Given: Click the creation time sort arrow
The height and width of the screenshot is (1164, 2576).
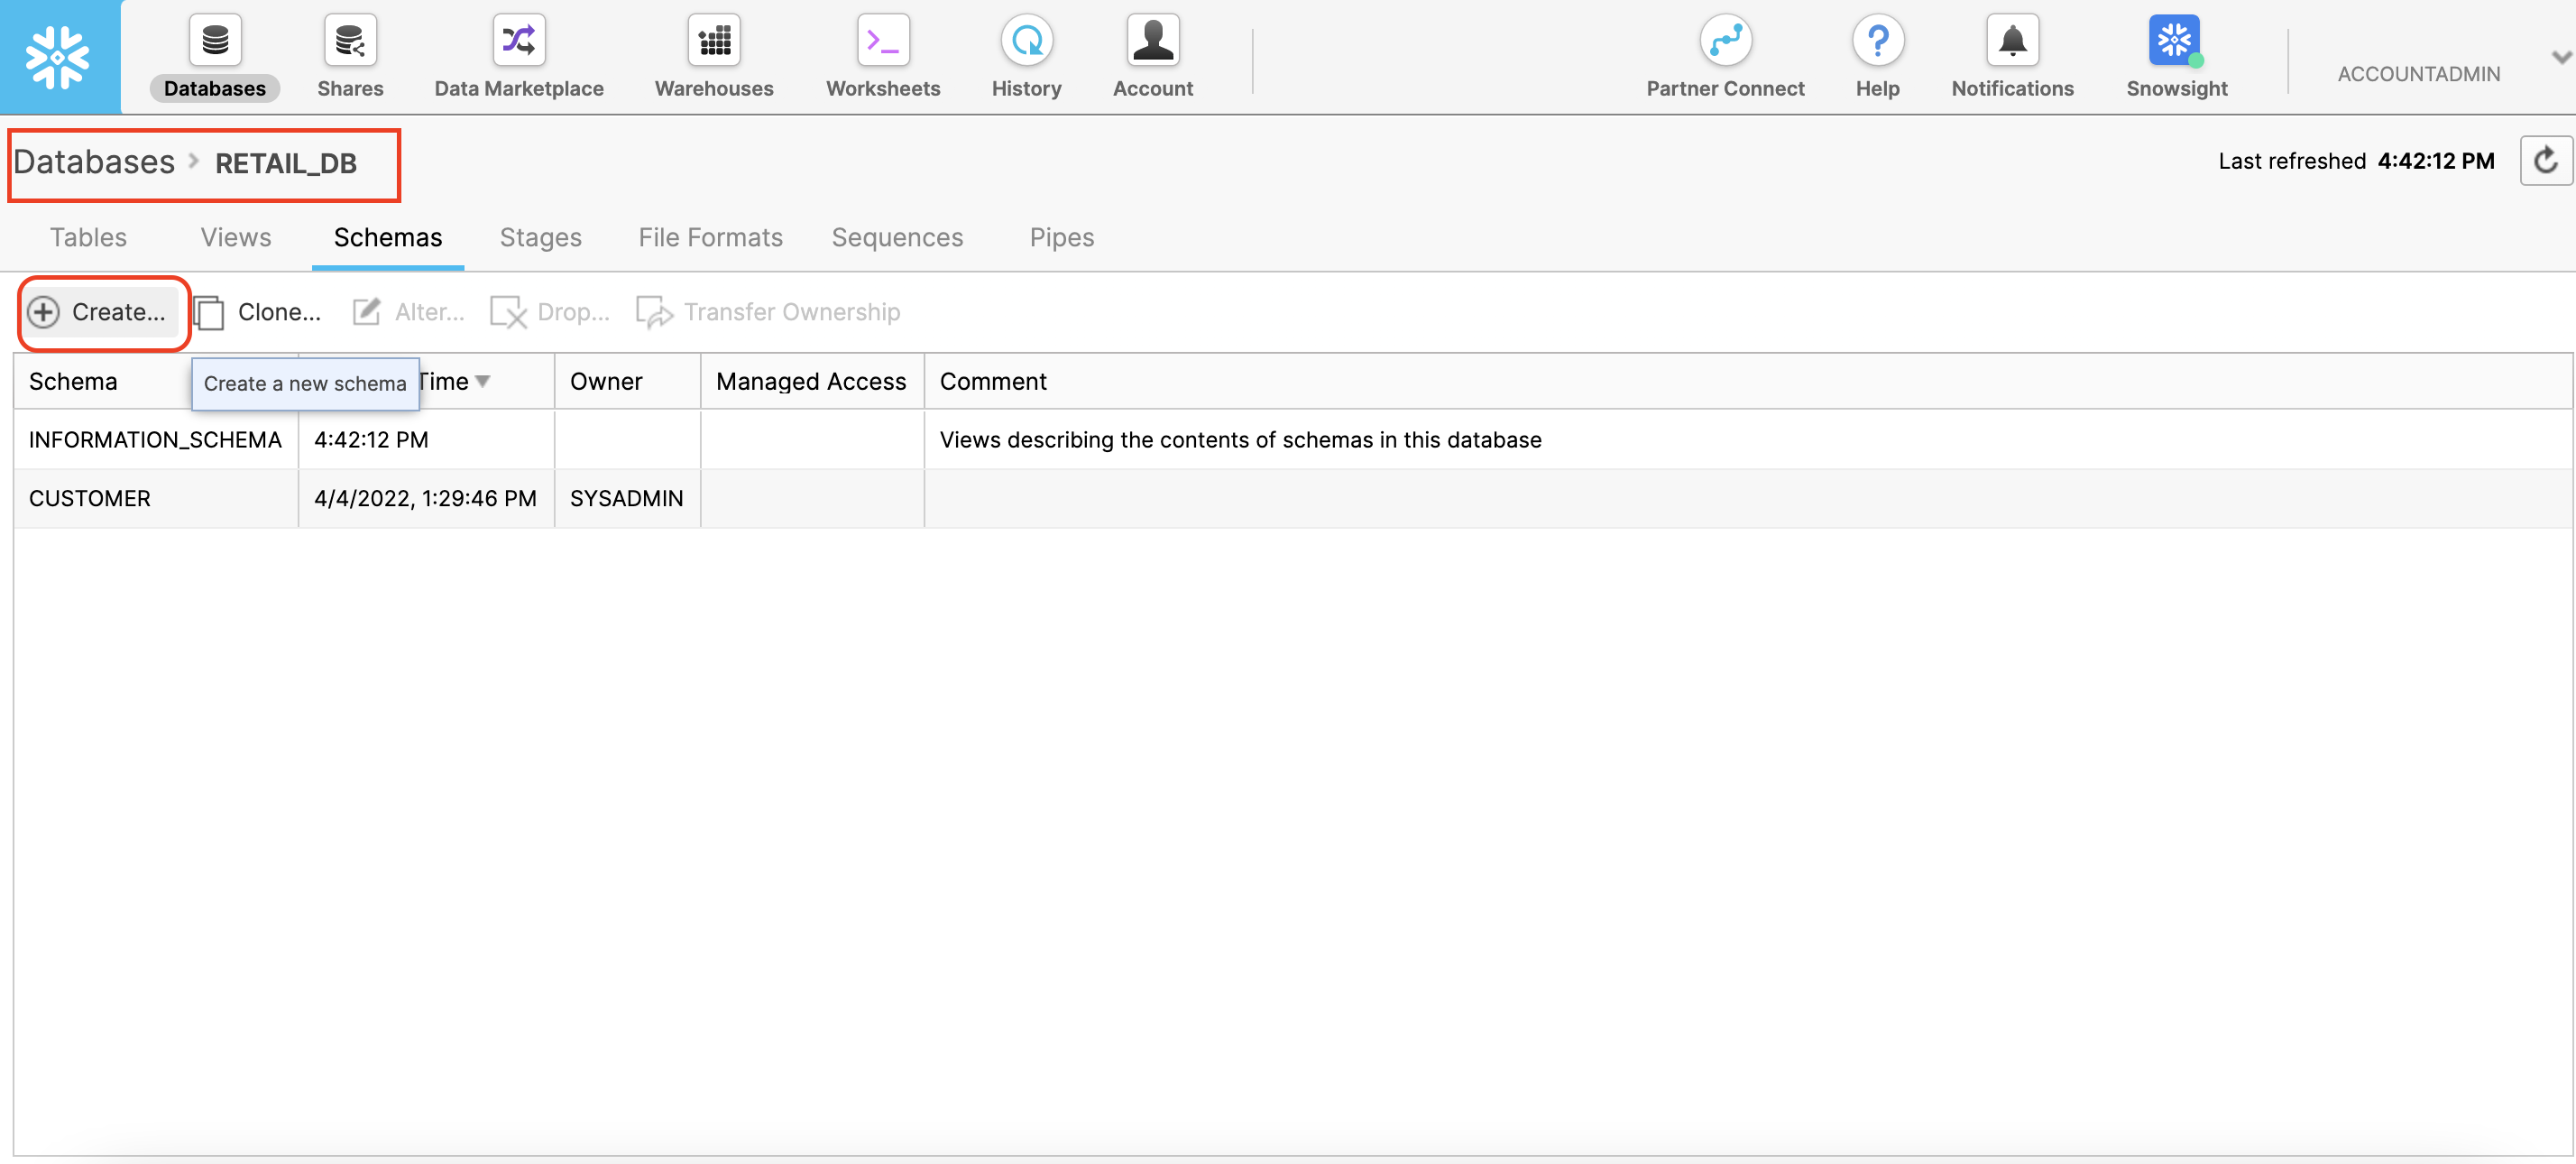Looking at the screenshot, I should (x=483, y=381).
